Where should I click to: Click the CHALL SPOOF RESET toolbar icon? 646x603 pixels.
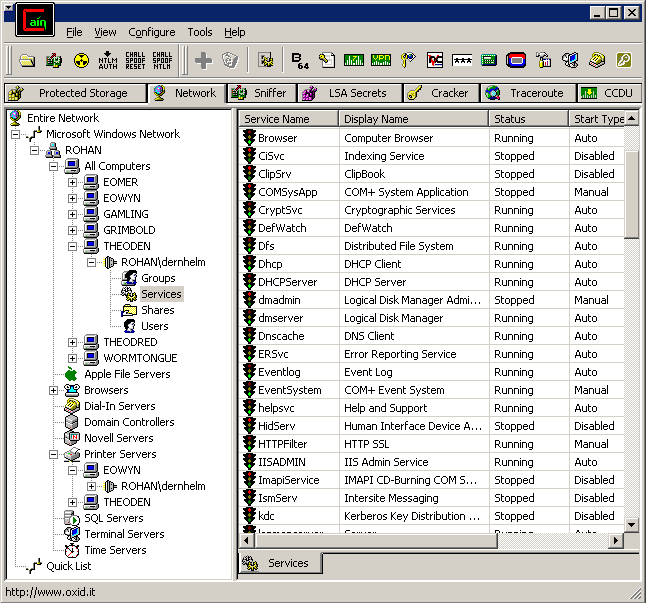click(135, 61)
